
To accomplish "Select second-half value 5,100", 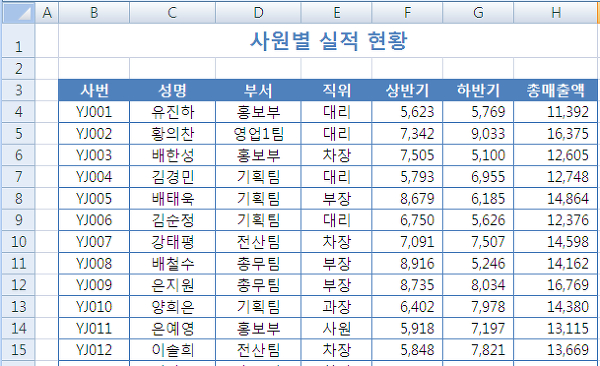I will [478, 155].
